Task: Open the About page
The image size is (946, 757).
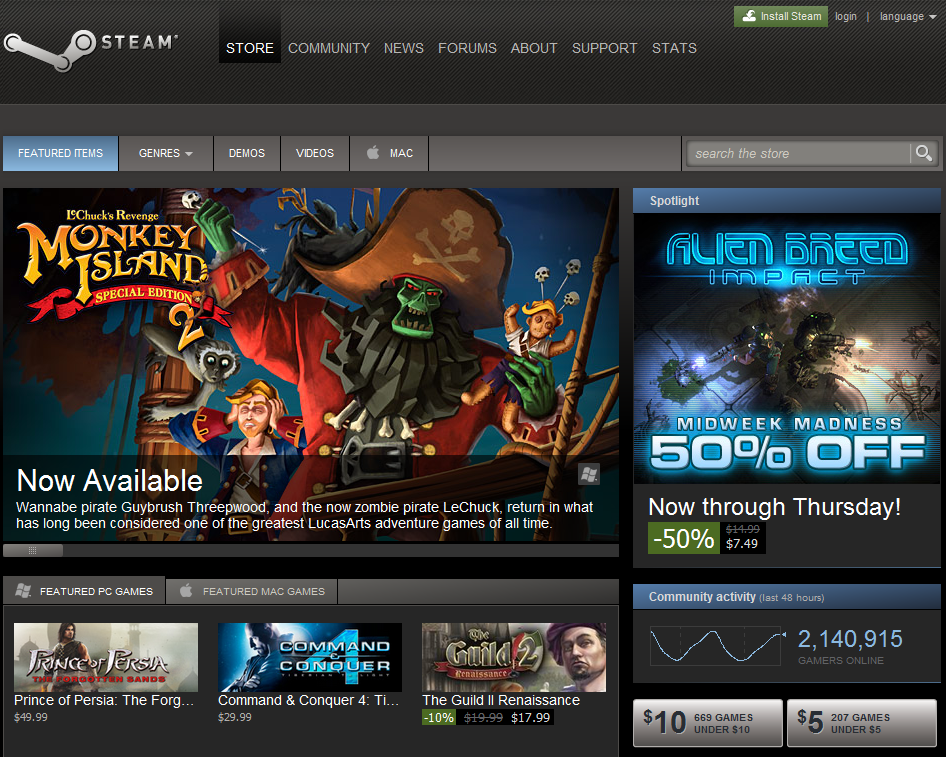Action: (534, 48)
